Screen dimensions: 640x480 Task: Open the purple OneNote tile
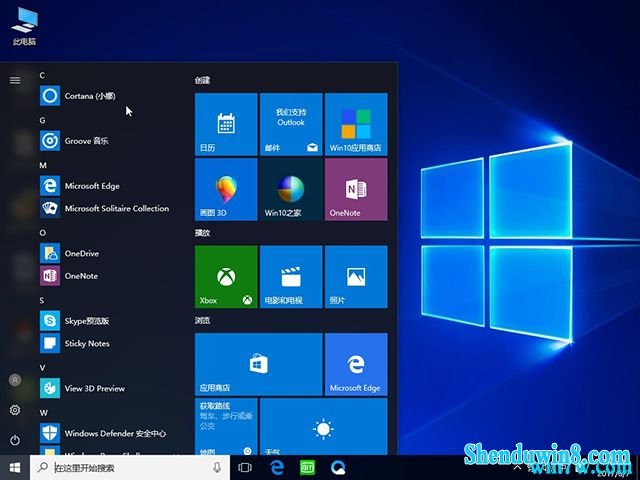[x=356, y=189]
